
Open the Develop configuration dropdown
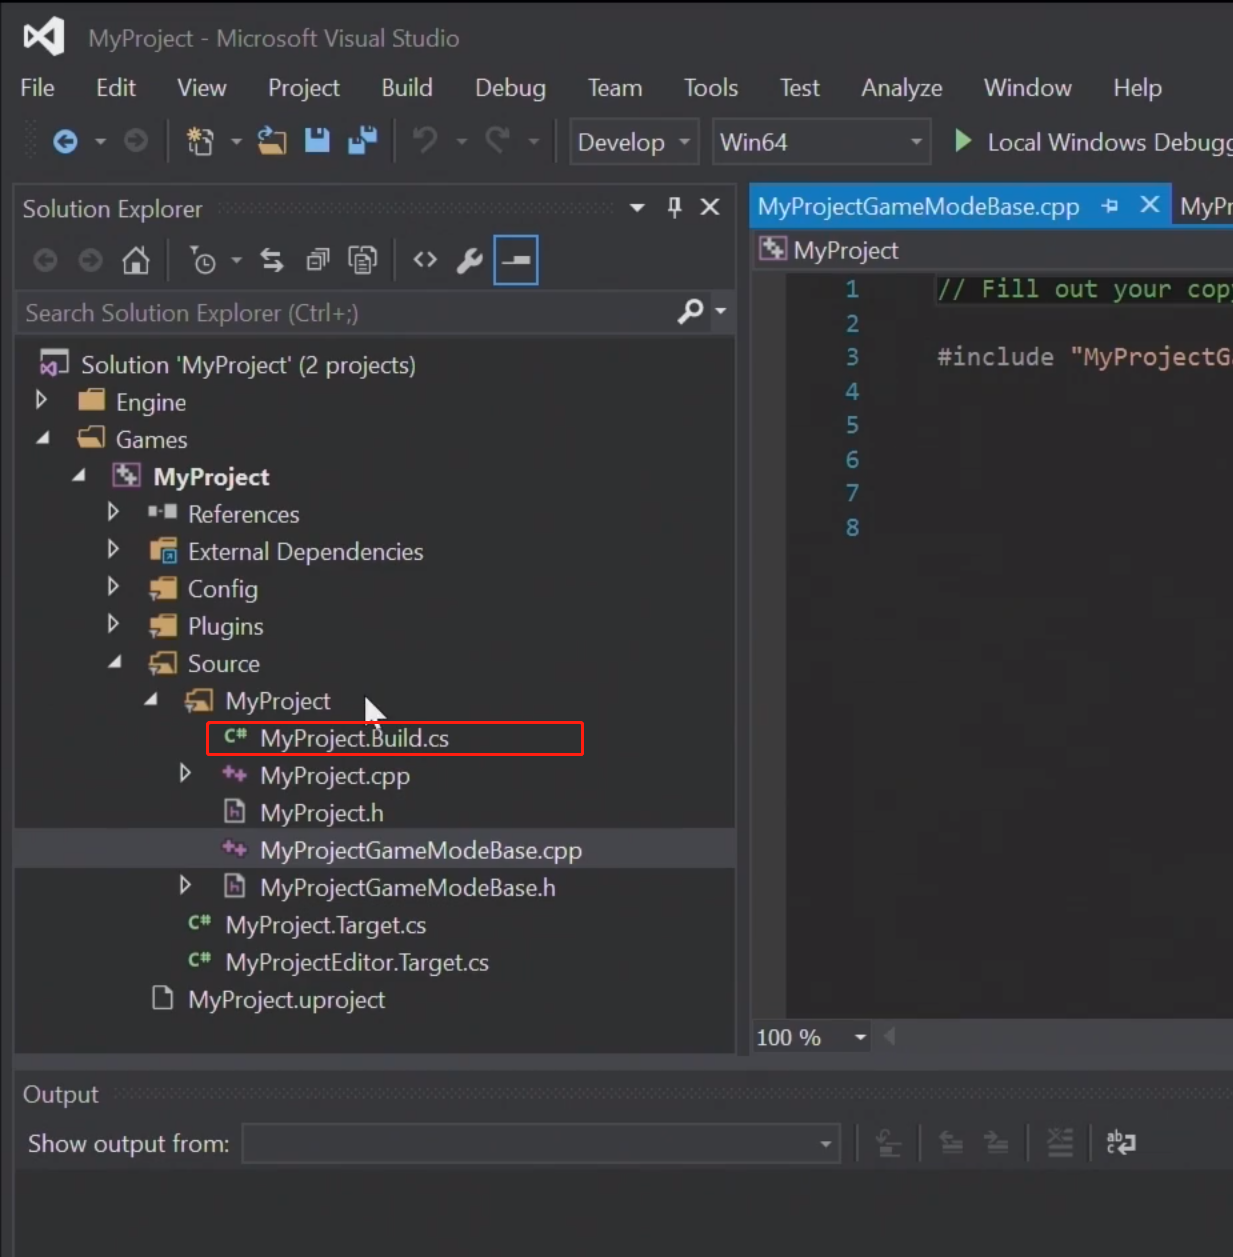[x=634, y=142]
